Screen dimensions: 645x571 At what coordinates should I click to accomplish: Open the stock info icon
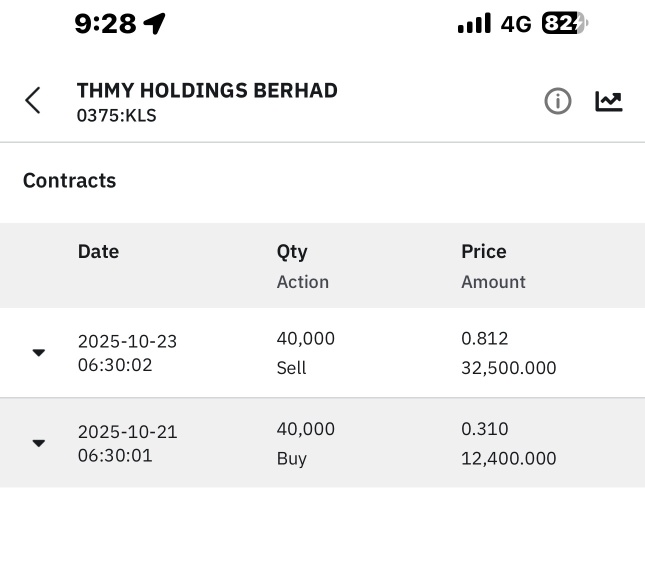(558, 101)
